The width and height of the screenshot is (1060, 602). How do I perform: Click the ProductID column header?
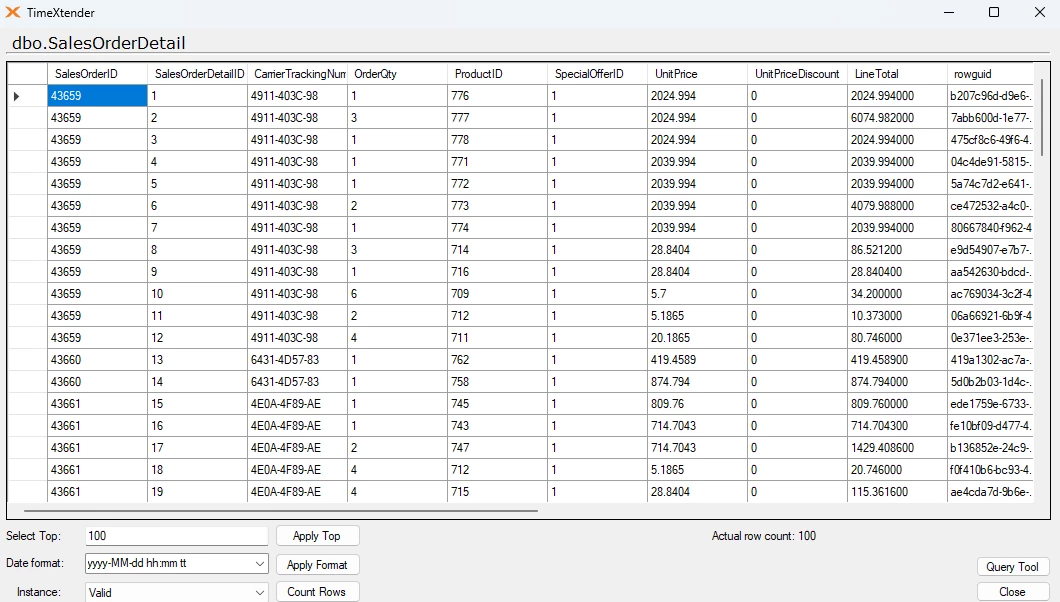click(x=498, y=74)
